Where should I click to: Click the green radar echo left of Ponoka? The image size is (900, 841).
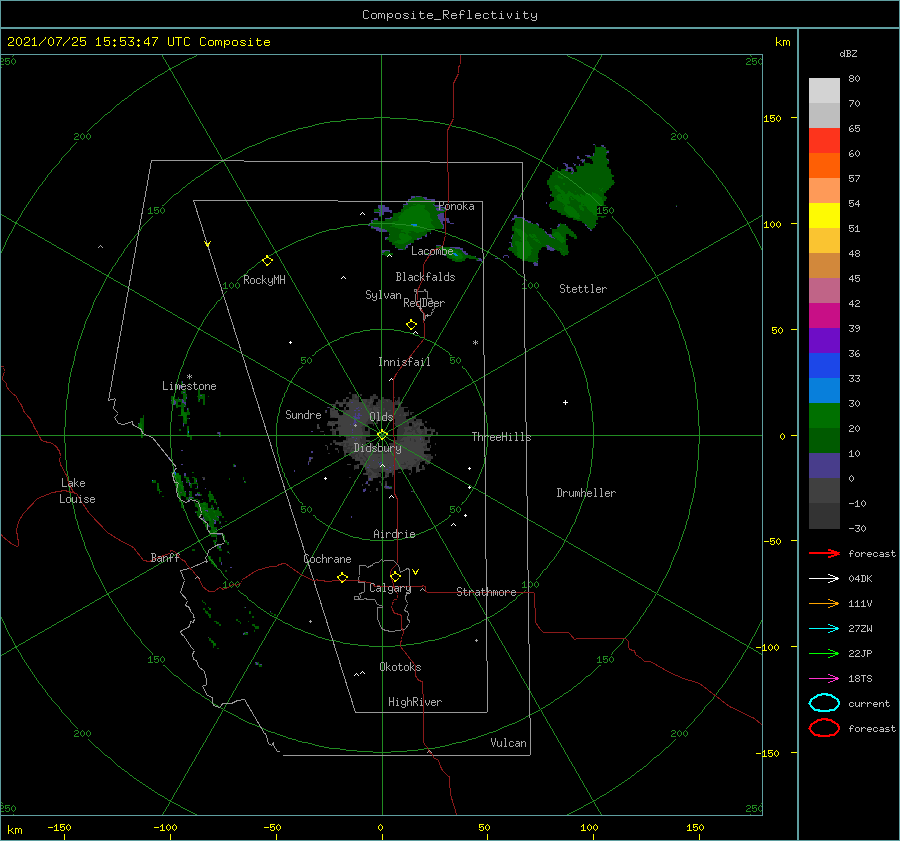tap(412, 223)
